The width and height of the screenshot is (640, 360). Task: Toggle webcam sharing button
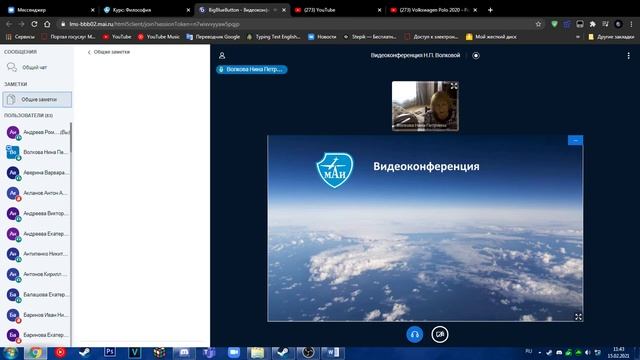pos(440,334)
